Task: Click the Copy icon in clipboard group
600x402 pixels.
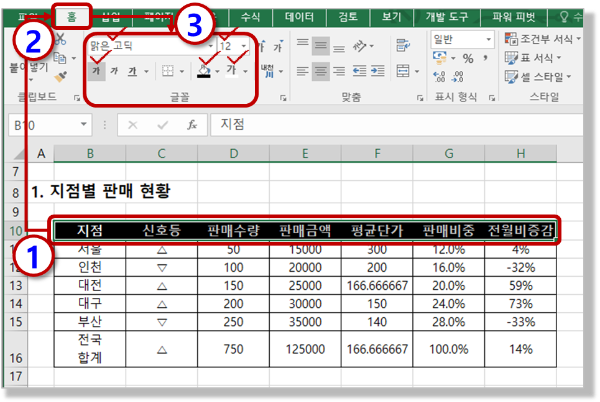Action: pyautogui.click(x=60, y=58)
